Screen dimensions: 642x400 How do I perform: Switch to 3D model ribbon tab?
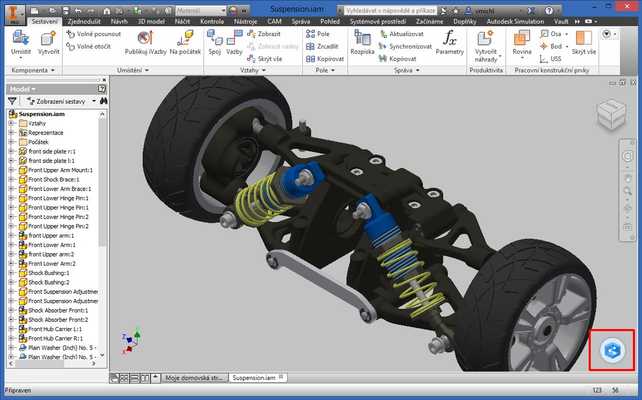click(151, 21)
